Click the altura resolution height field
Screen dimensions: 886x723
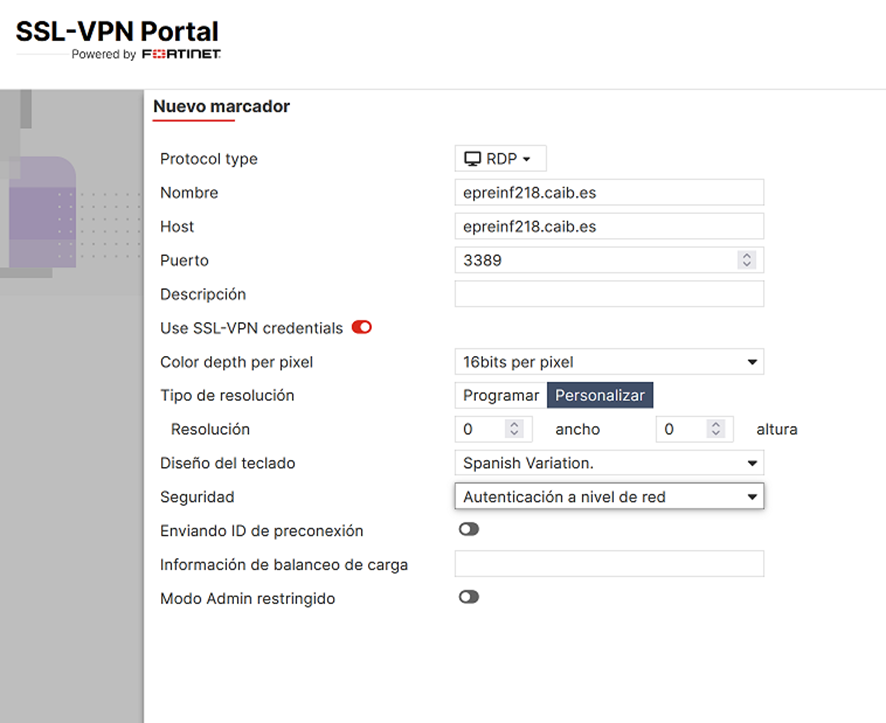pyautogui.click(x=681, y=430)
